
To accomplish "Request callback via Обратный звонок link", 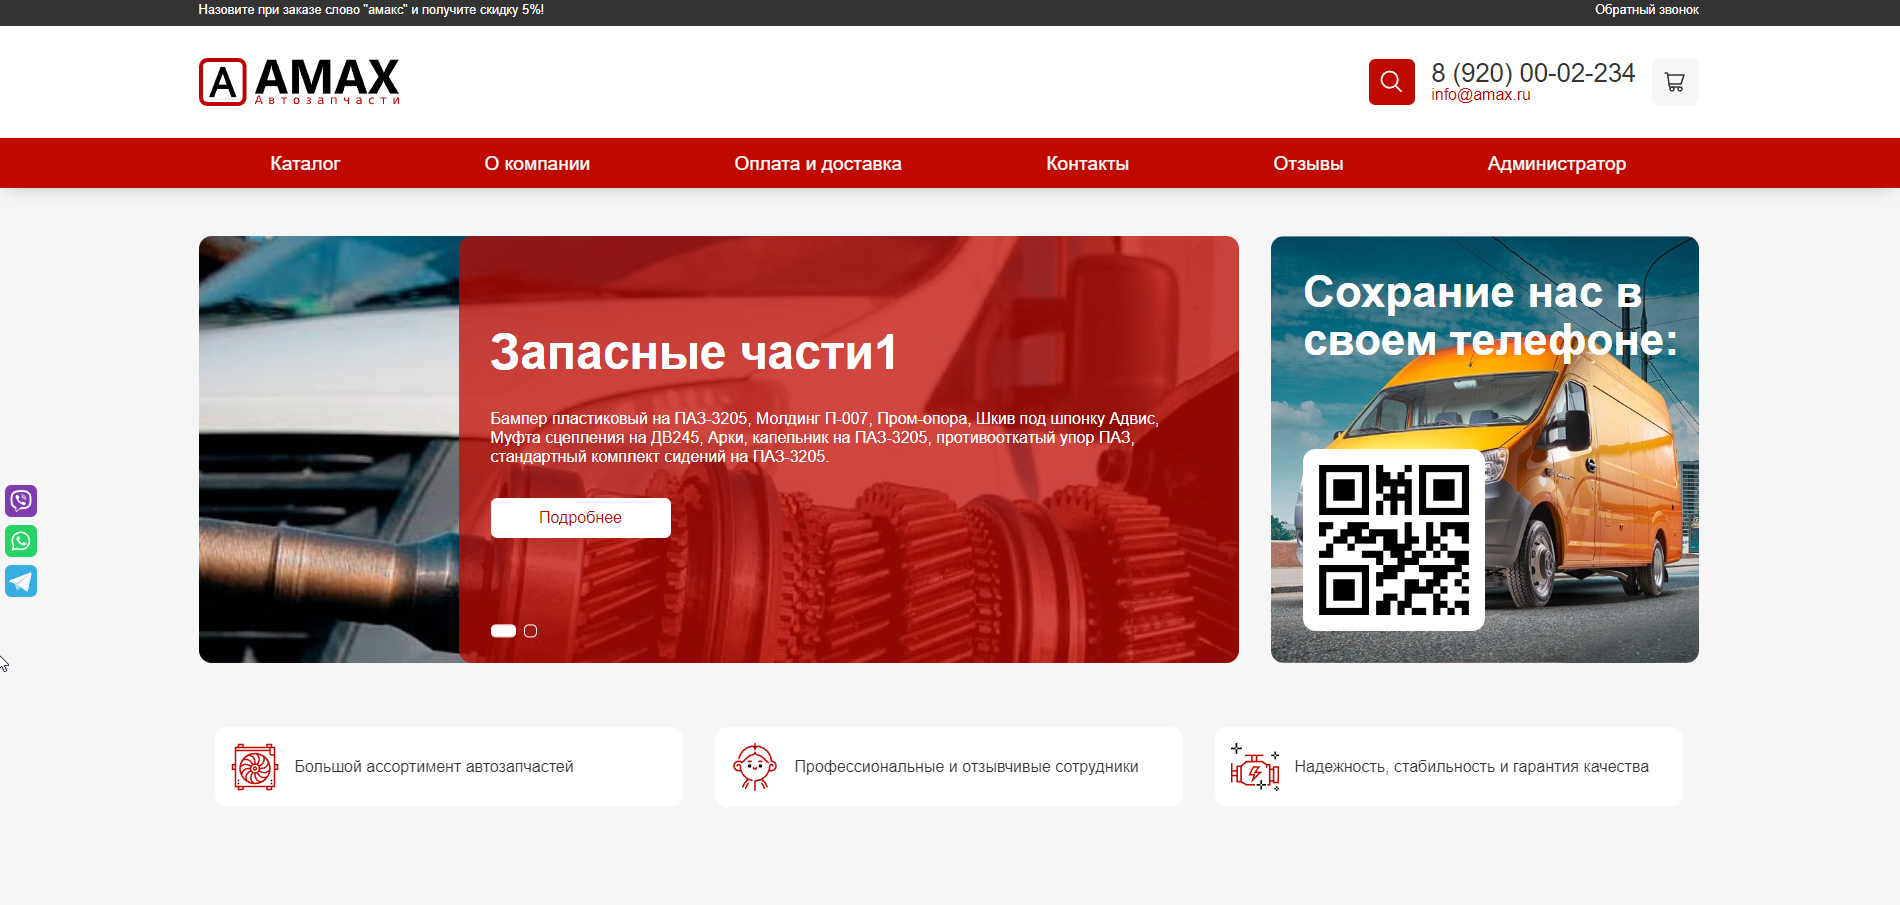I will click(1646, 10).
